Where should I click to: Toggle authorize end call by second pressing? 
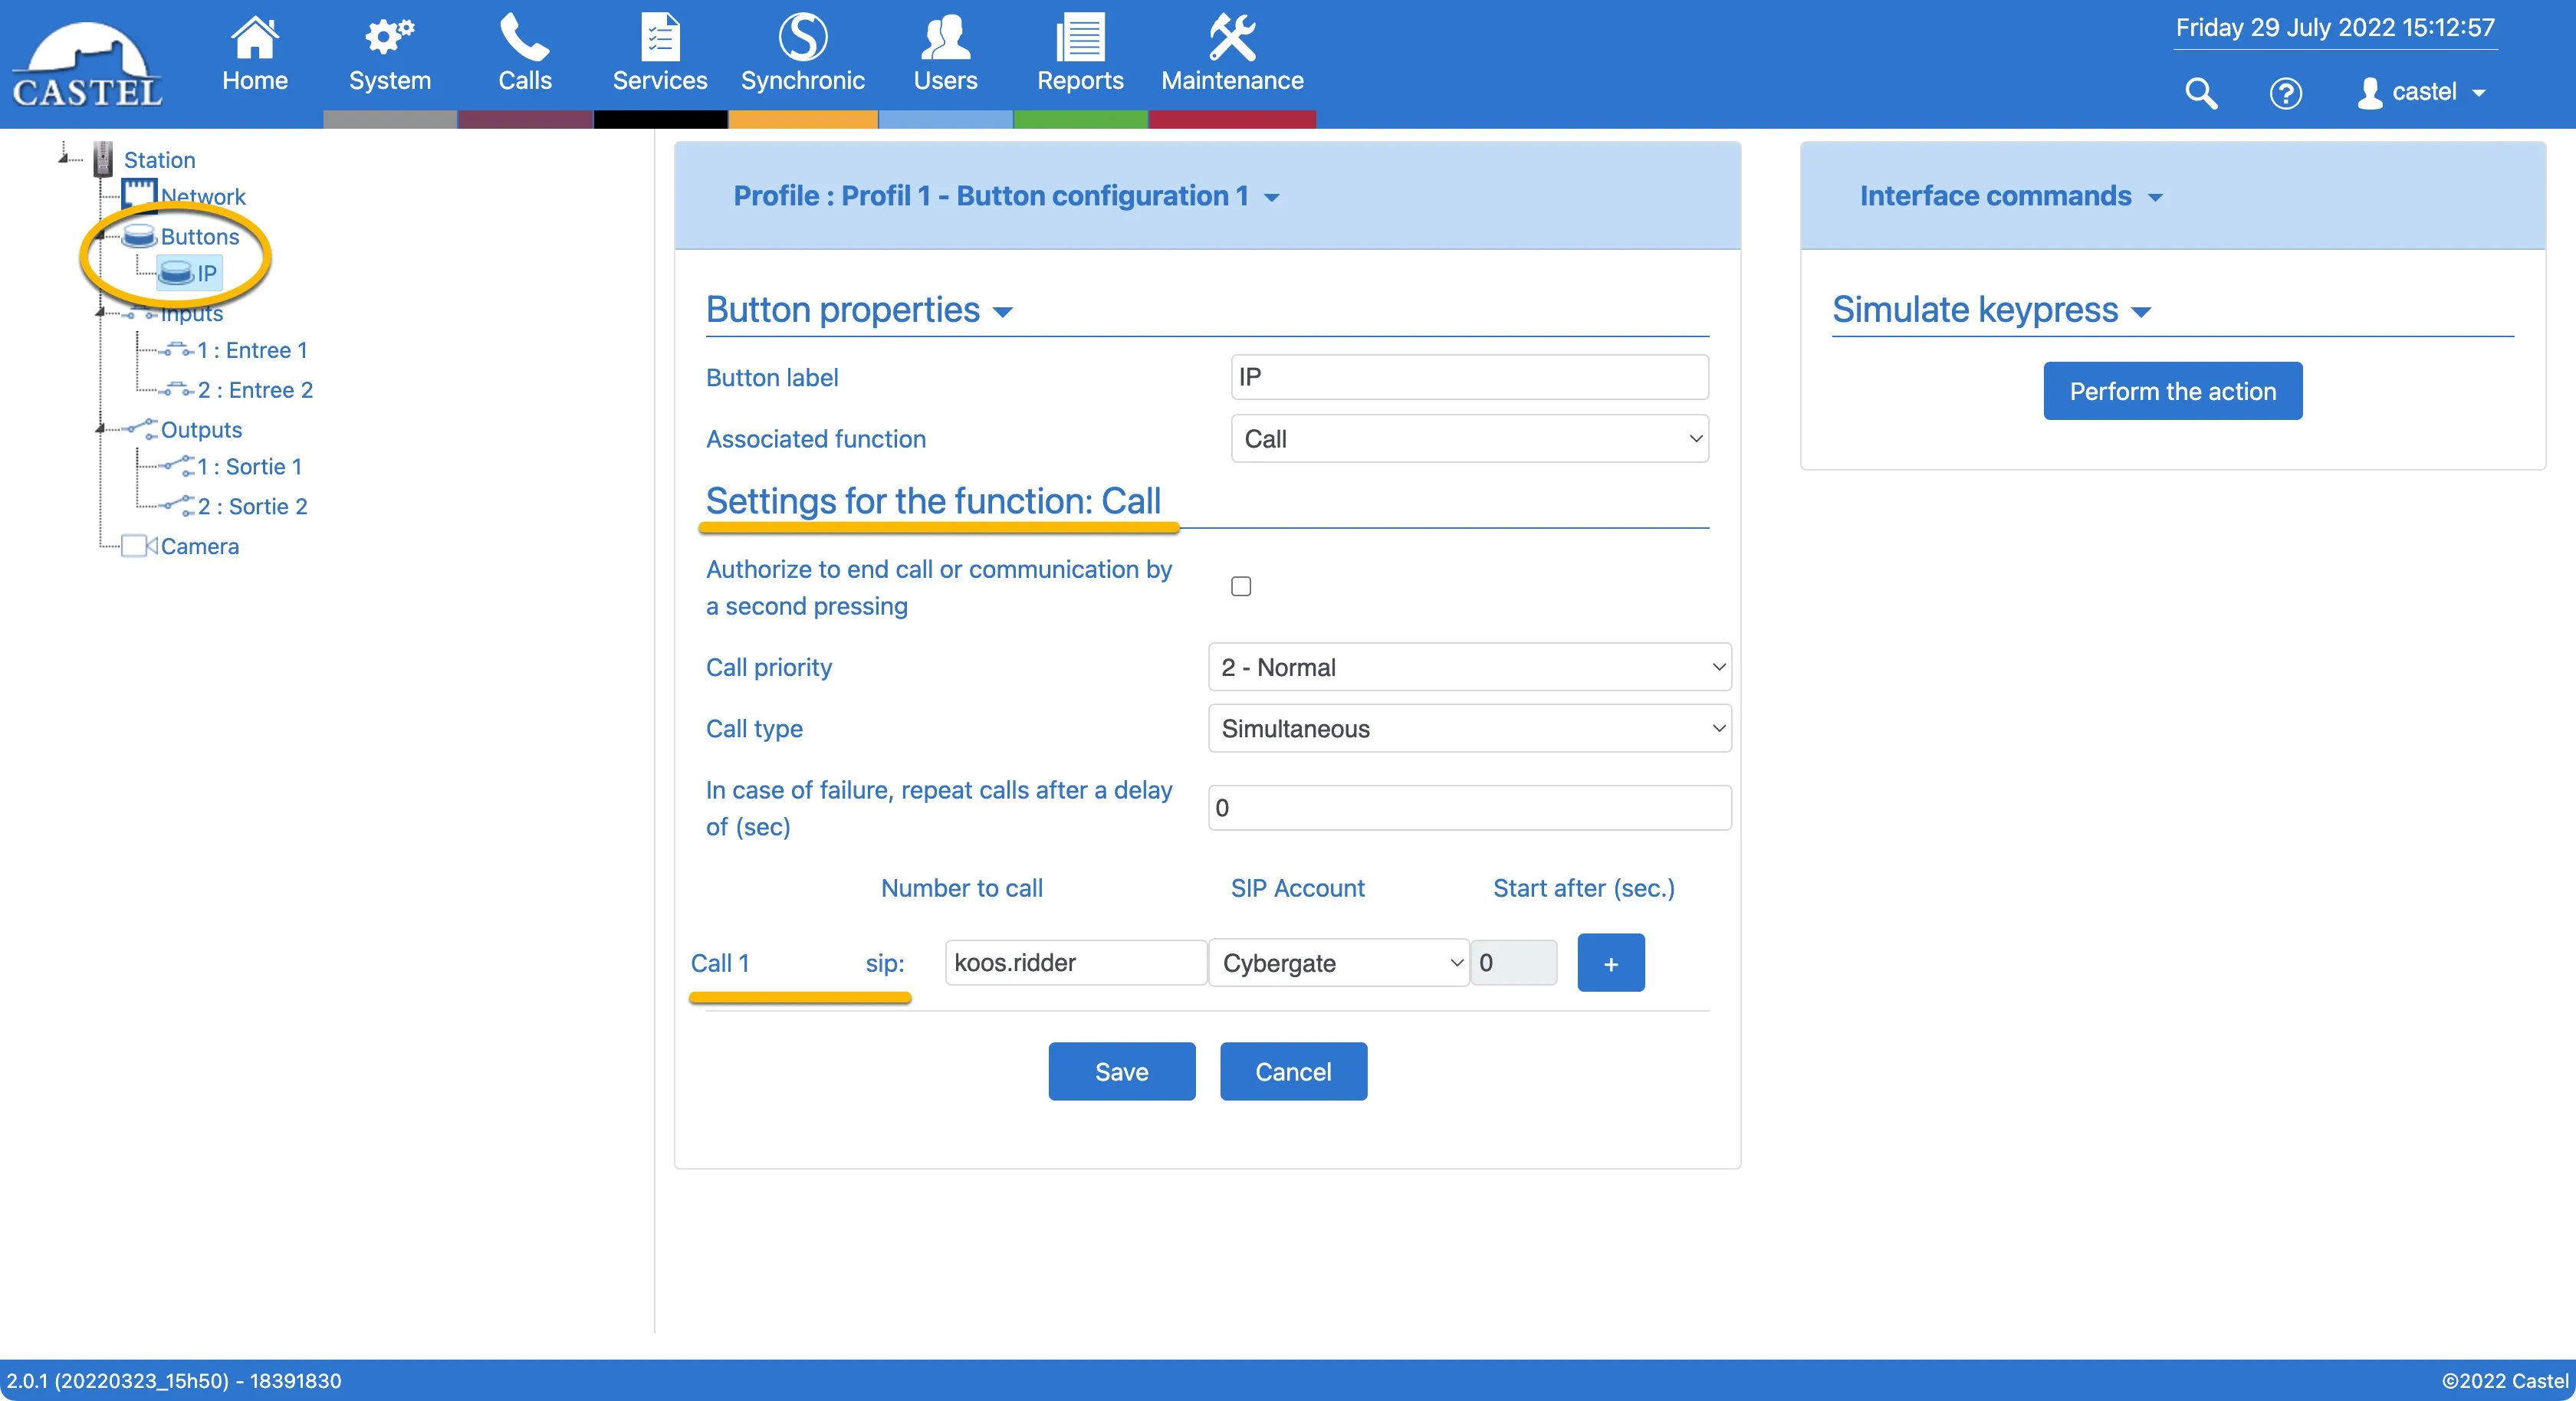click(x=1241, y=587)
